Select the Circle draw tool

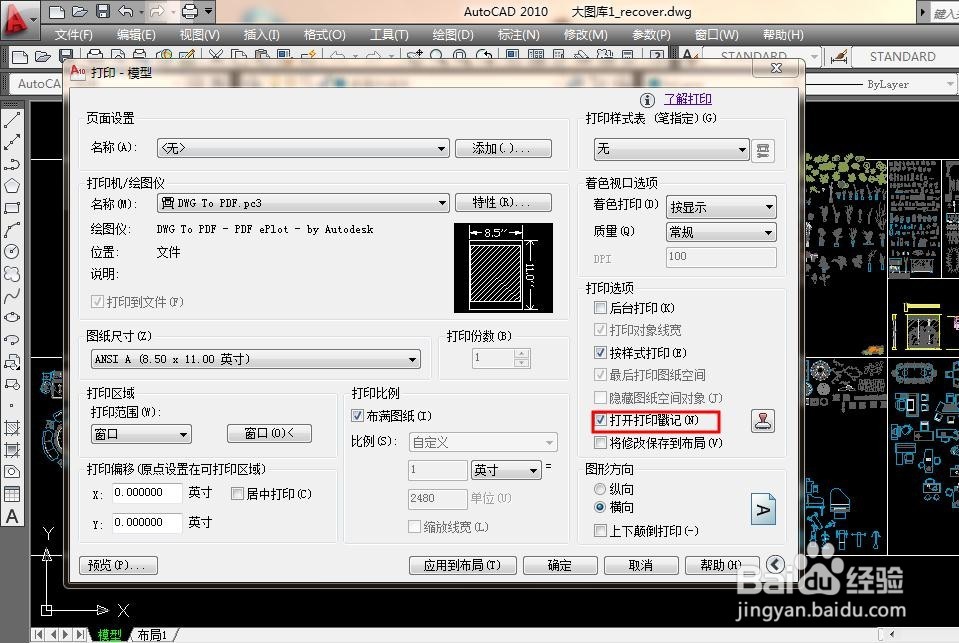[12, 251]
